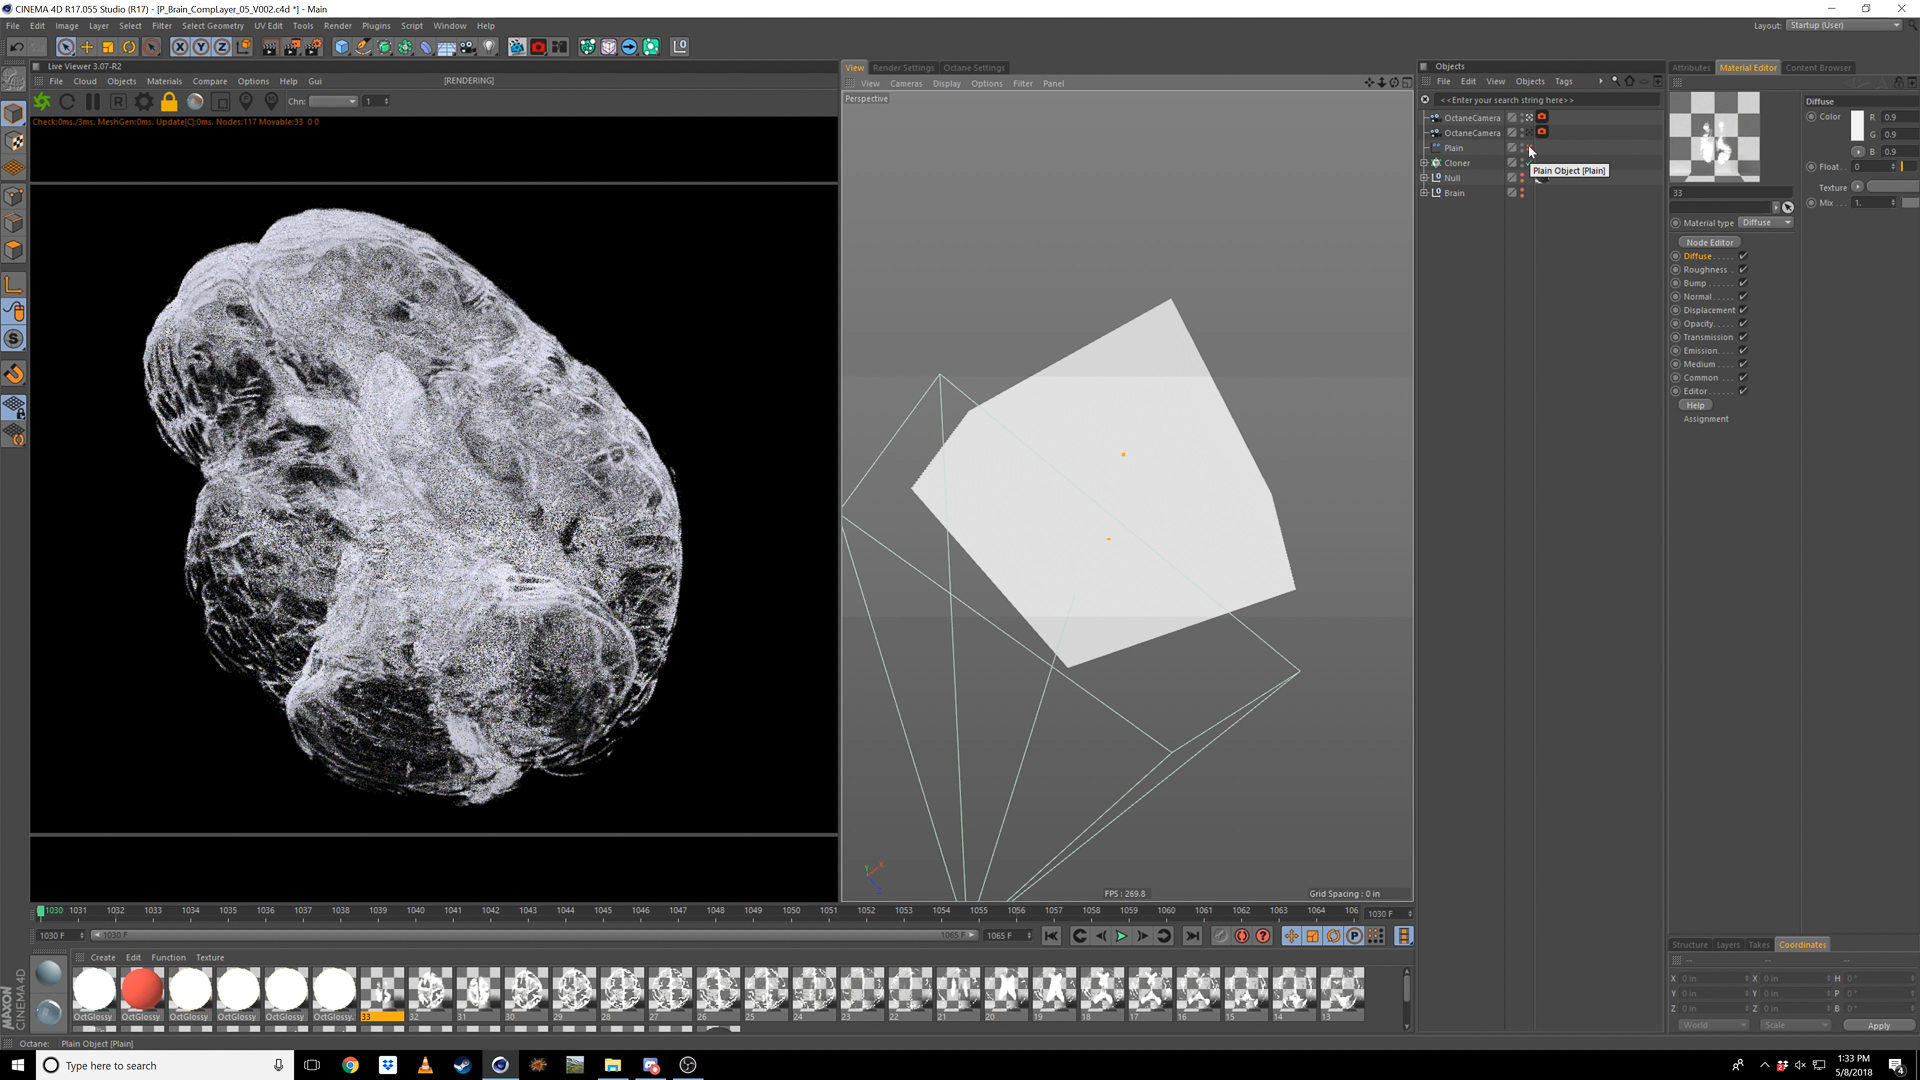The width and height of the screenshot is (1920, 1080).
Task: Toggle the Displacement channel checkbox
Action: pyautogui.click(x=1743, y=310)
